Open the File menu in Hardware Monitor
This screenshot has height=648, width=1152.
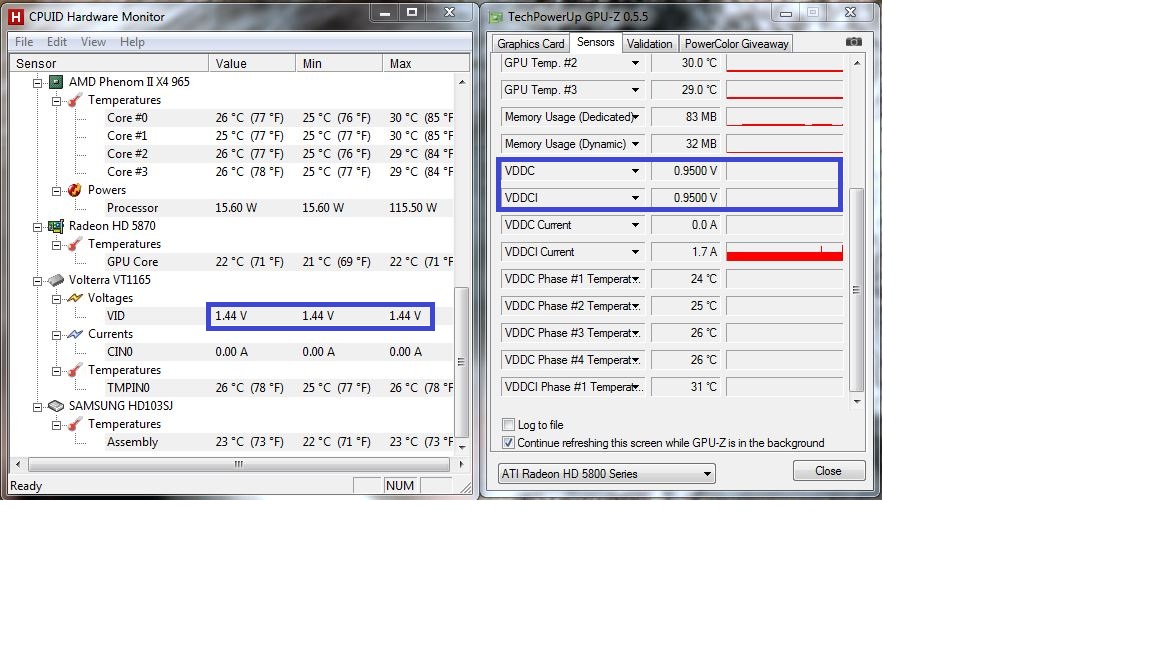(24, 42)
